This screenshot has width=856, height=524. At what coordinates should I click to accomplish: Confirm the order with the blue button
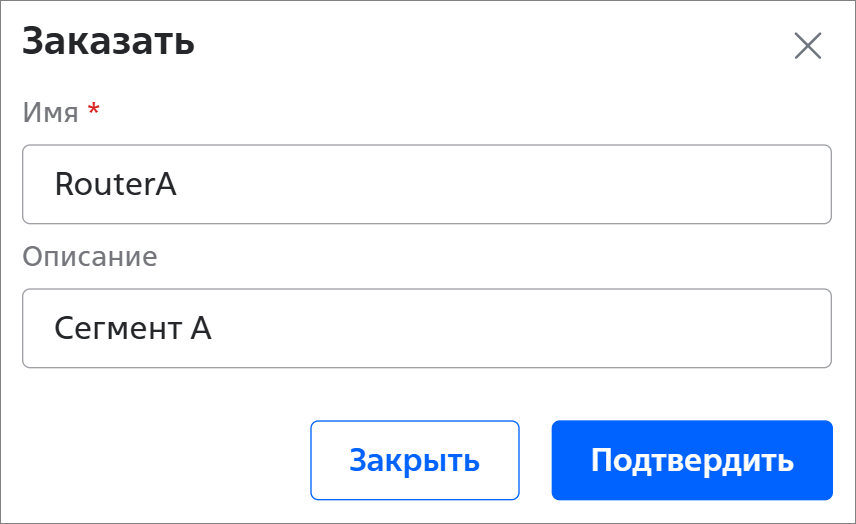click(692, 460)
